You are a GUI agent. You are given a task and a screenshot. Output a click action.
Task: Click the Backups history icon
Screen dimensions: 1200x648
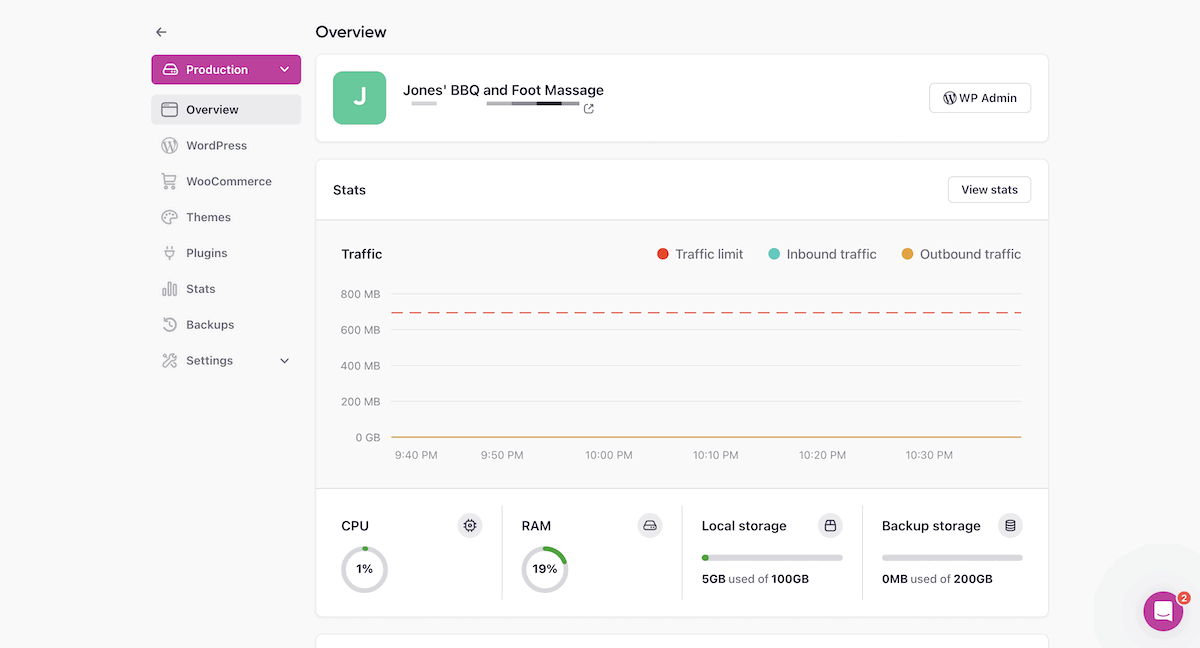point(170,325)
